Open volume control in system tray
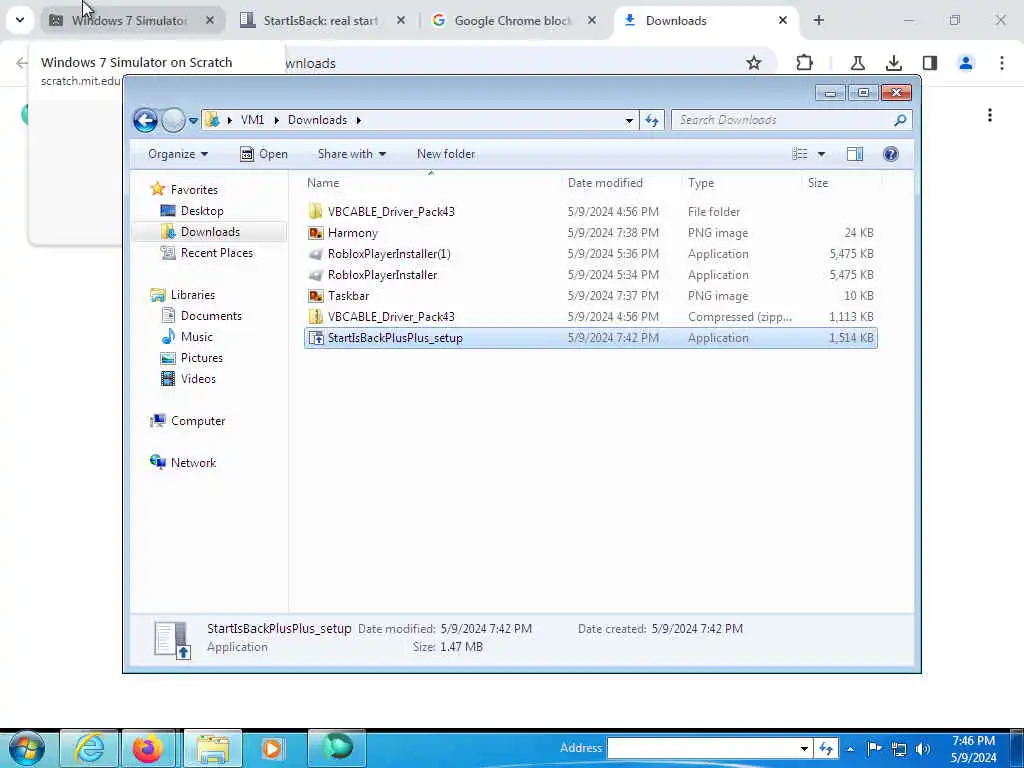This screenshot has width=1024, height=768. (x=923, y=748)
